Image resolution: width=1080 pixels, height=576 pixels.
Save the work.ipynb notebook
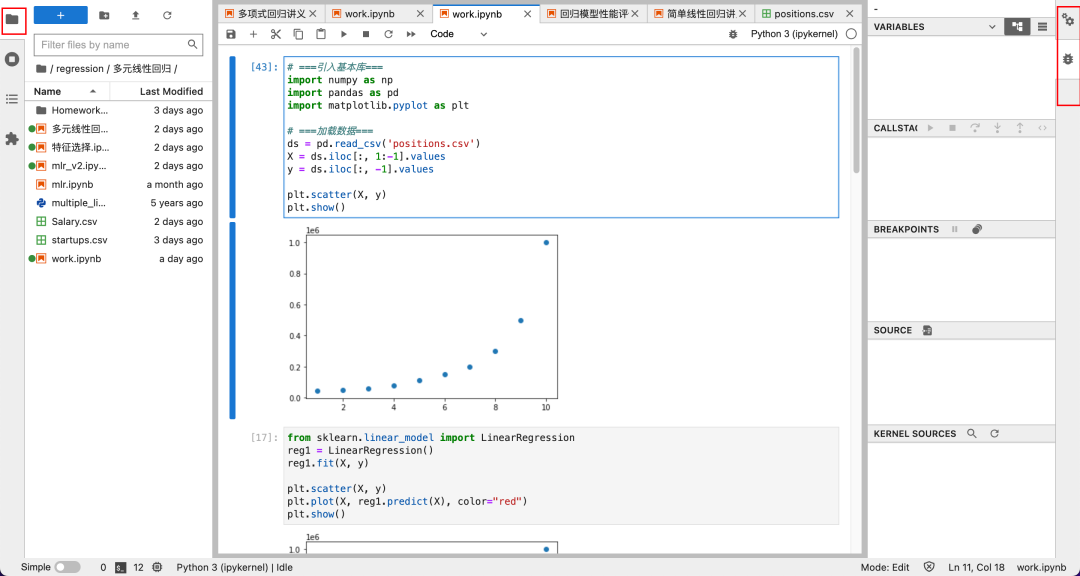point(232,33)
